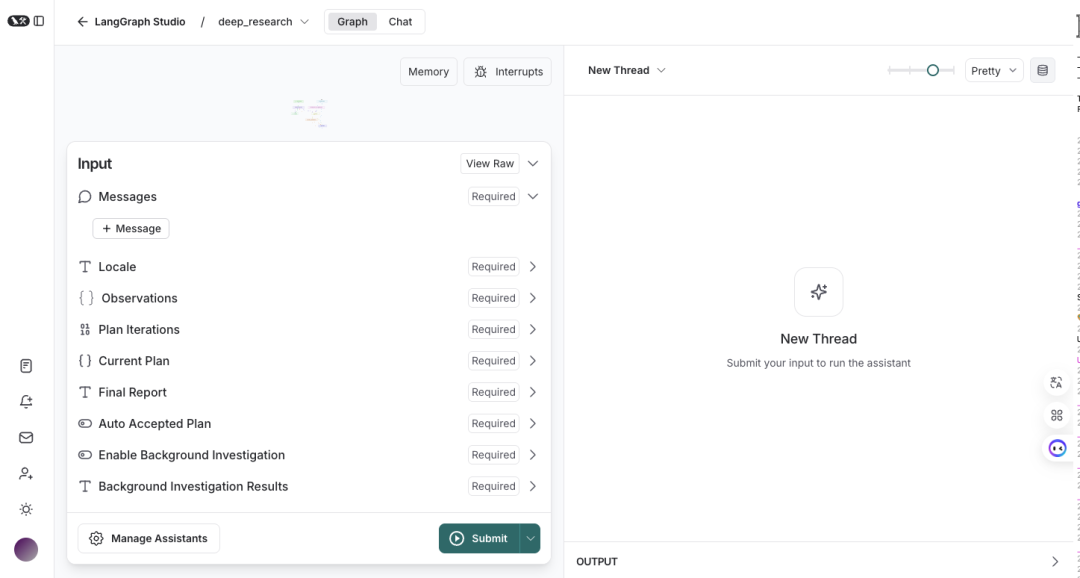The image size is (1080, 578).
Task: Toggle the Auto Accepted Plan switch icon
Action: coord(85,424)
